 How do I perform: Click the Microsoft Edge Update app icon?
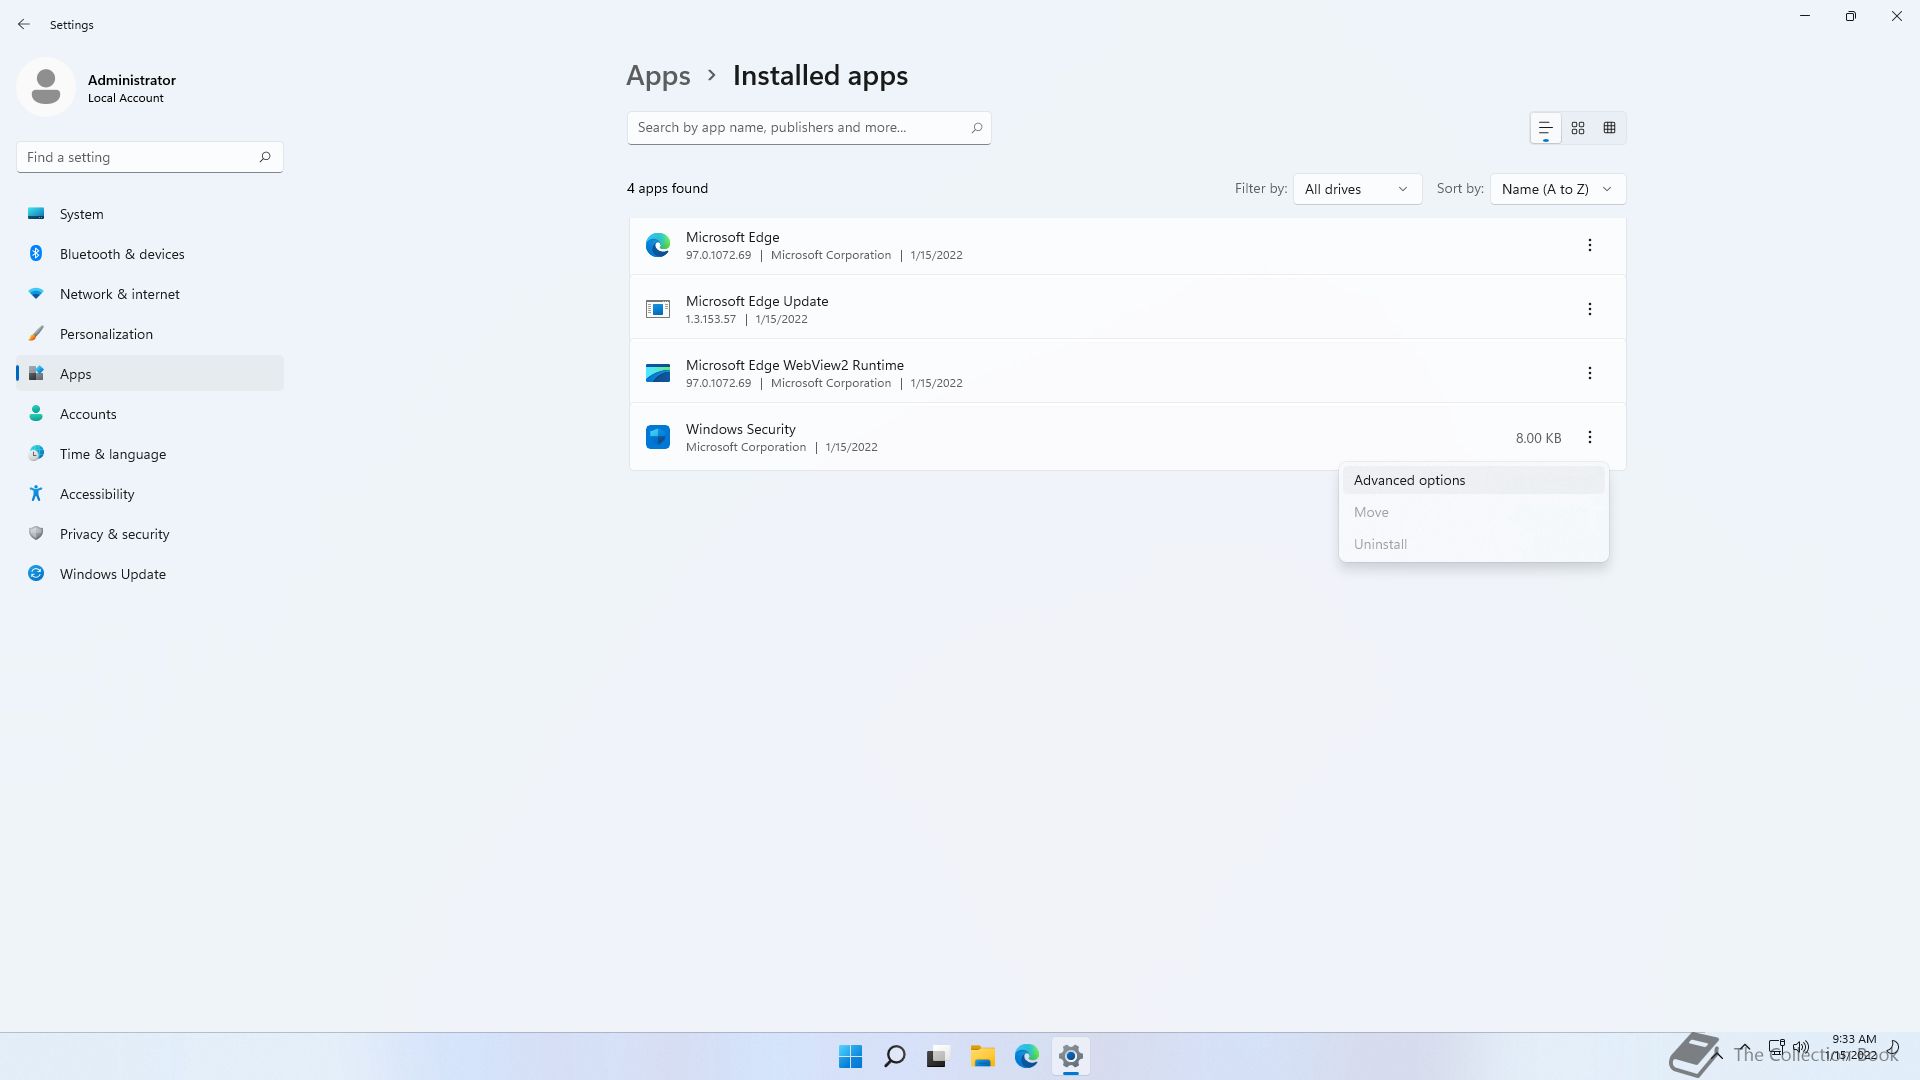658,309
